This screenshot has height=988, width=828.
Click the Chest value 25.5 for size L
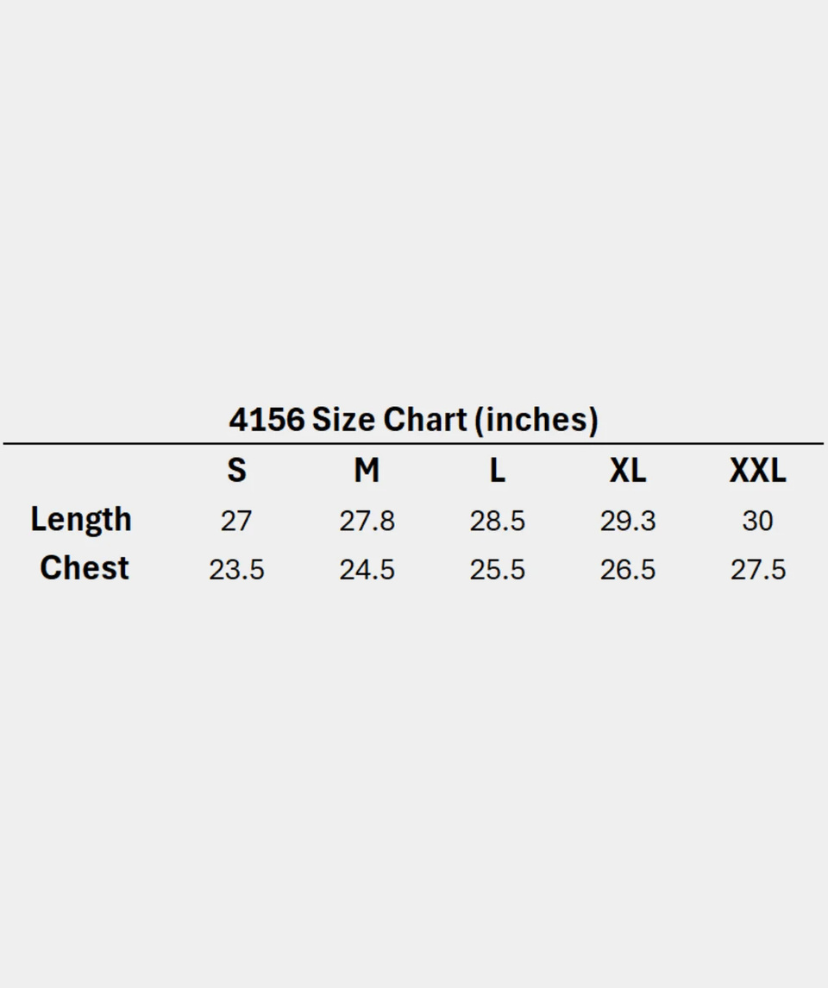497,570
